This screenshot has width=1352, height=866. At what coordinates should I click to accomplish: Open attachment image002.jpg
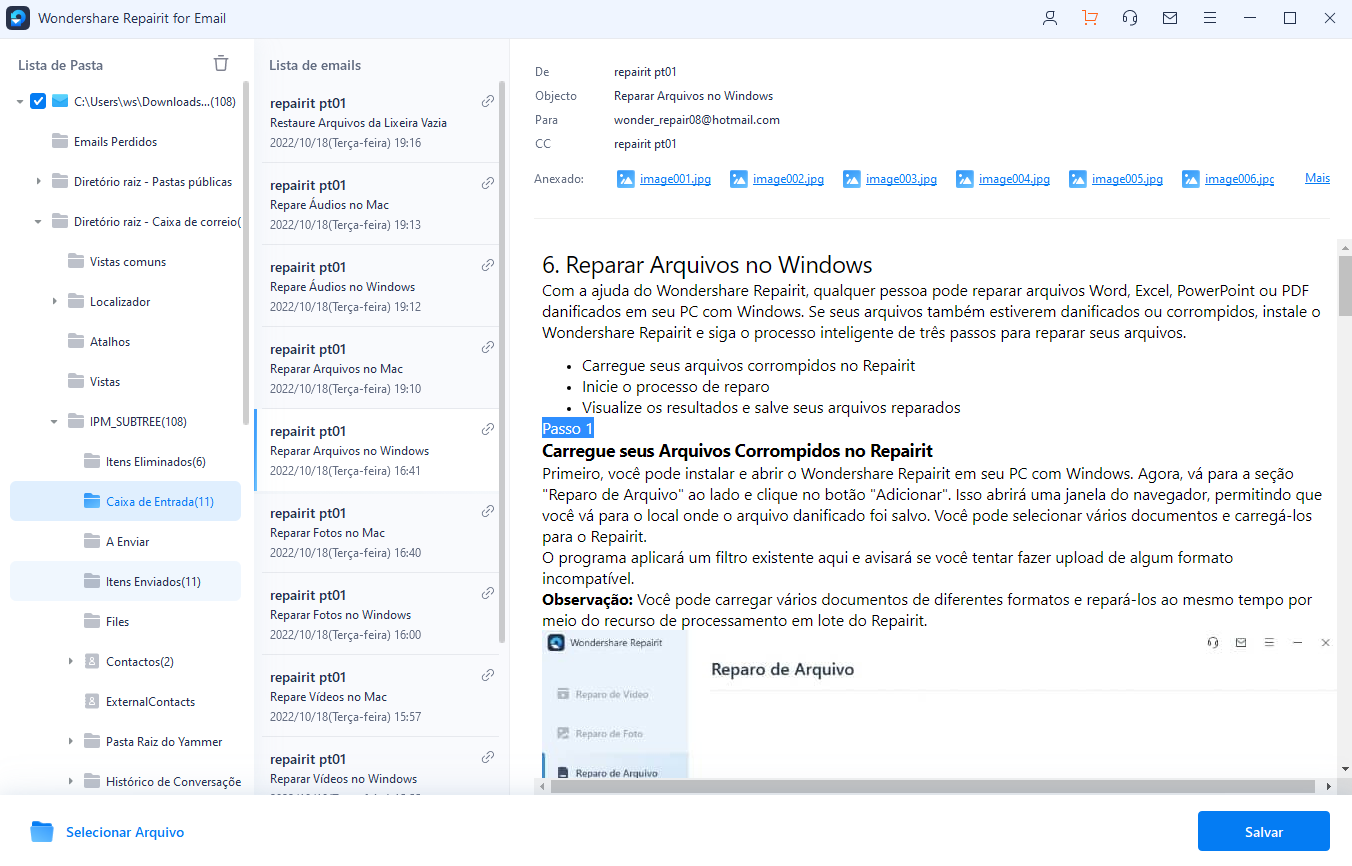788,179
